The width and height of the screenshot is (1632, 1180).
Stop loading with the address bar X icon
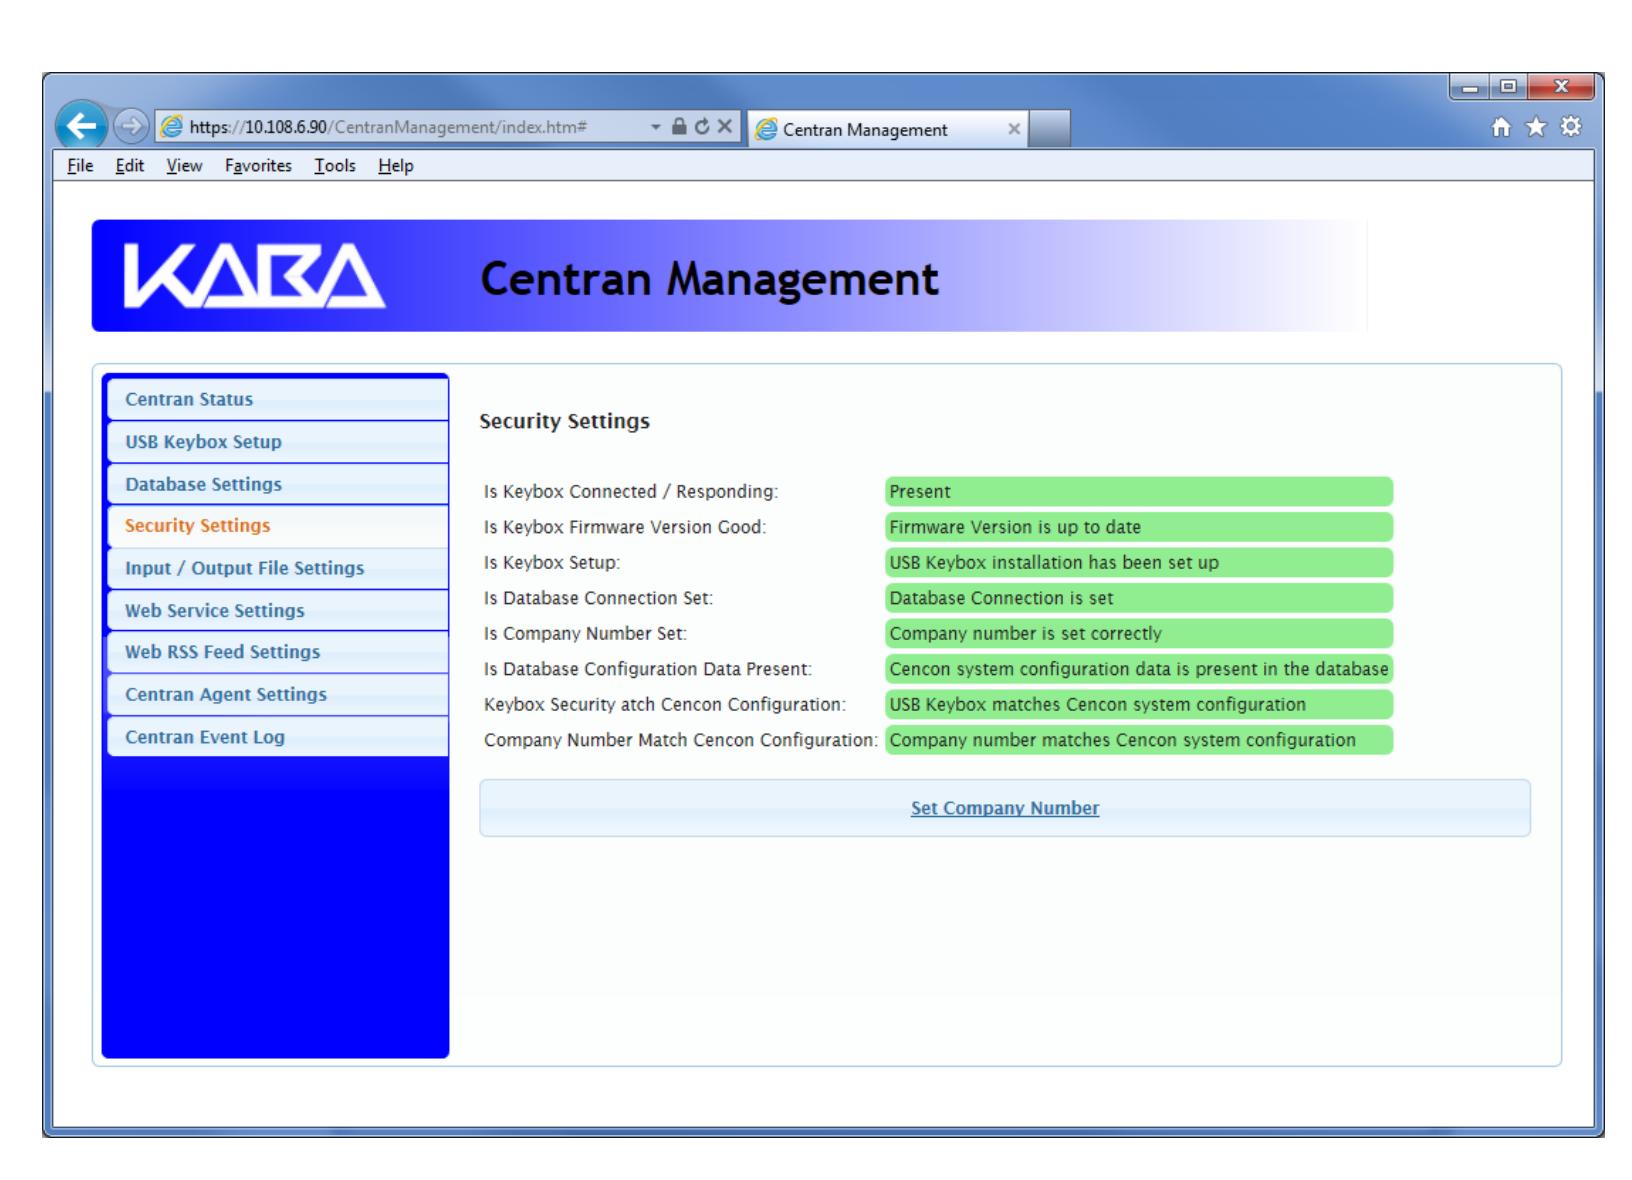[x=724, y=127]
